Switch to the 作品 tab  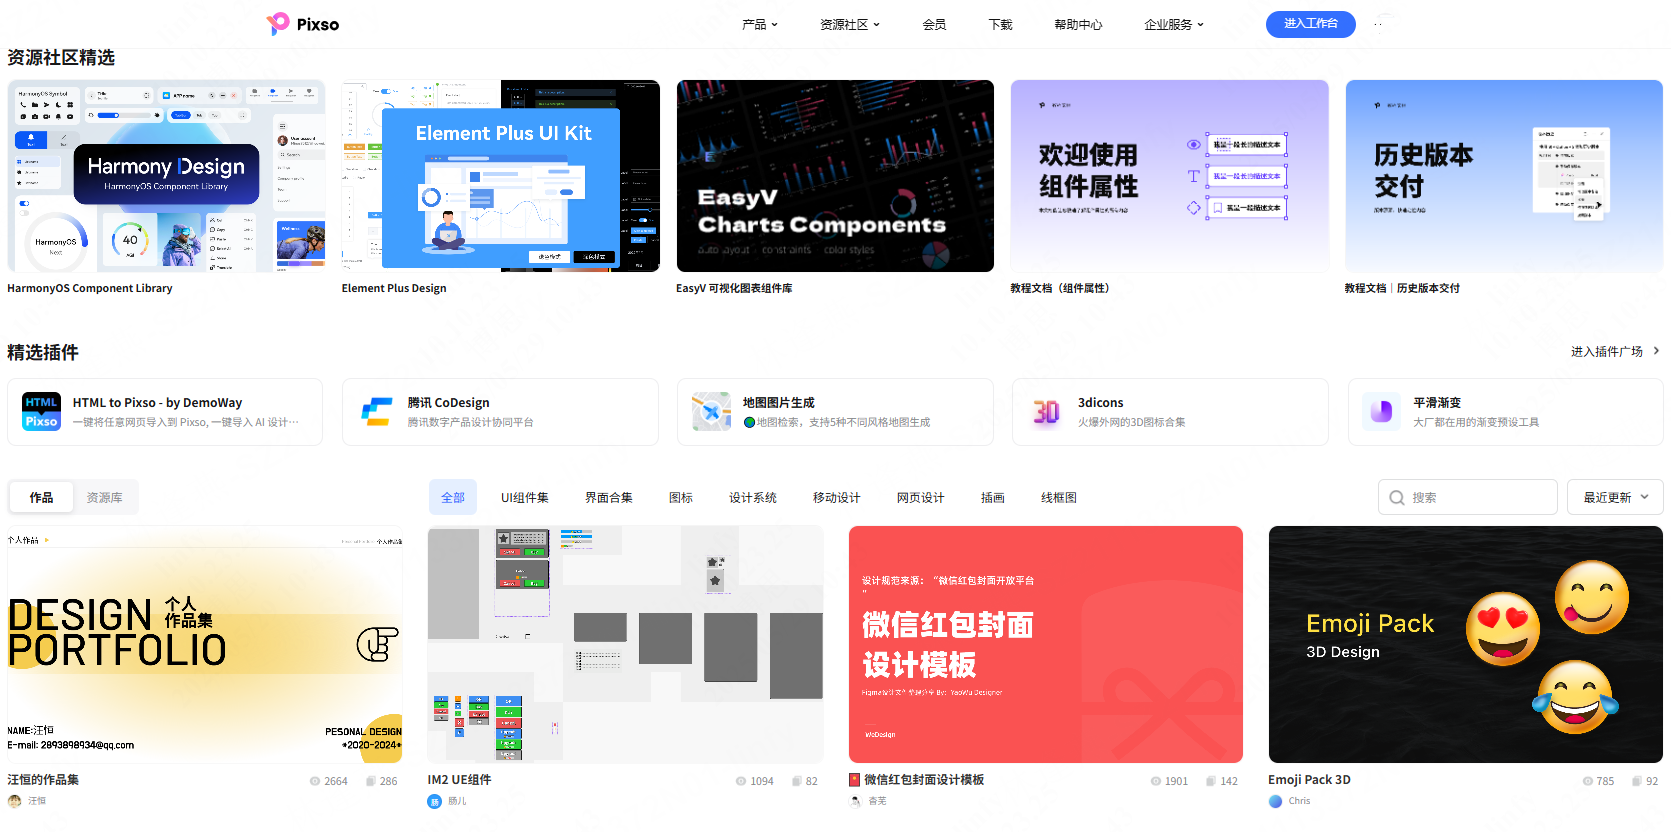41,497
